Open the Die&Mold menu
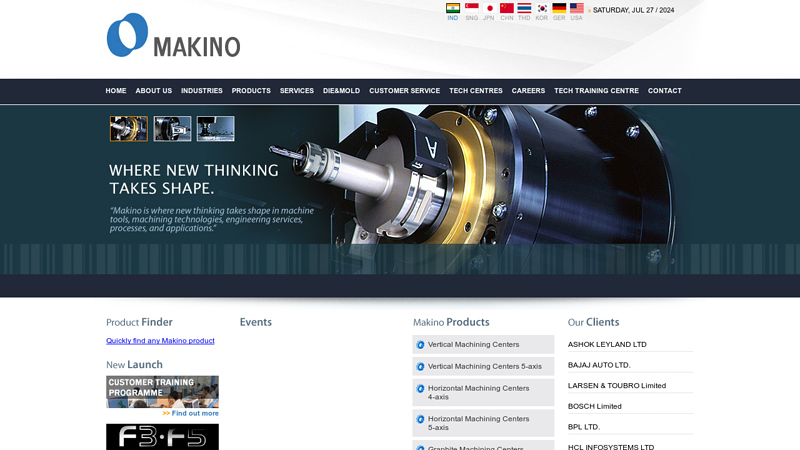Screen dimensions: 800x450 341,91
